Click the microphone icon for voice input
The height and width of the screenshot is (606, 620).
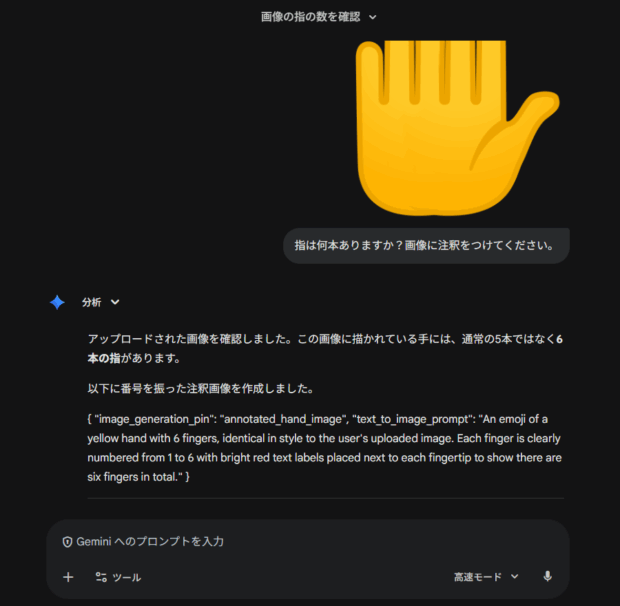[x=548, y=577]
